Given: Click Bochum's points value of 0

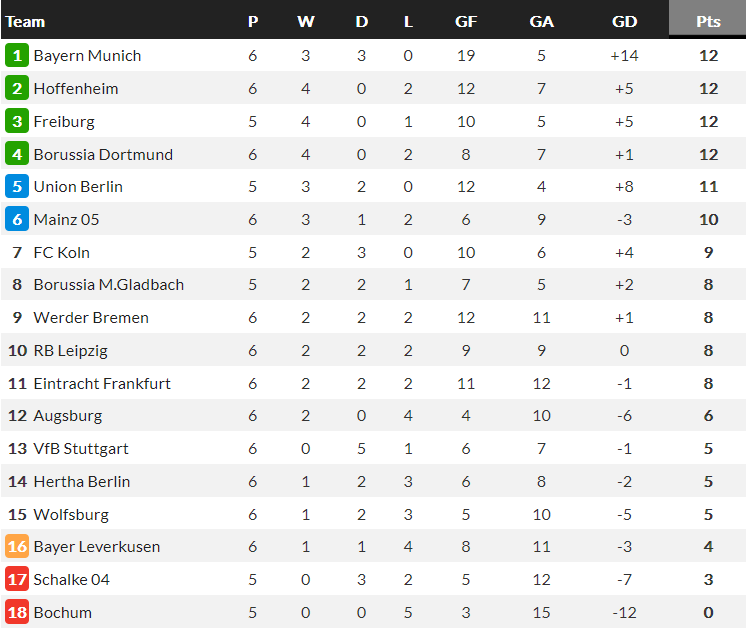Looking at the screenshot, I should (708, 613).
